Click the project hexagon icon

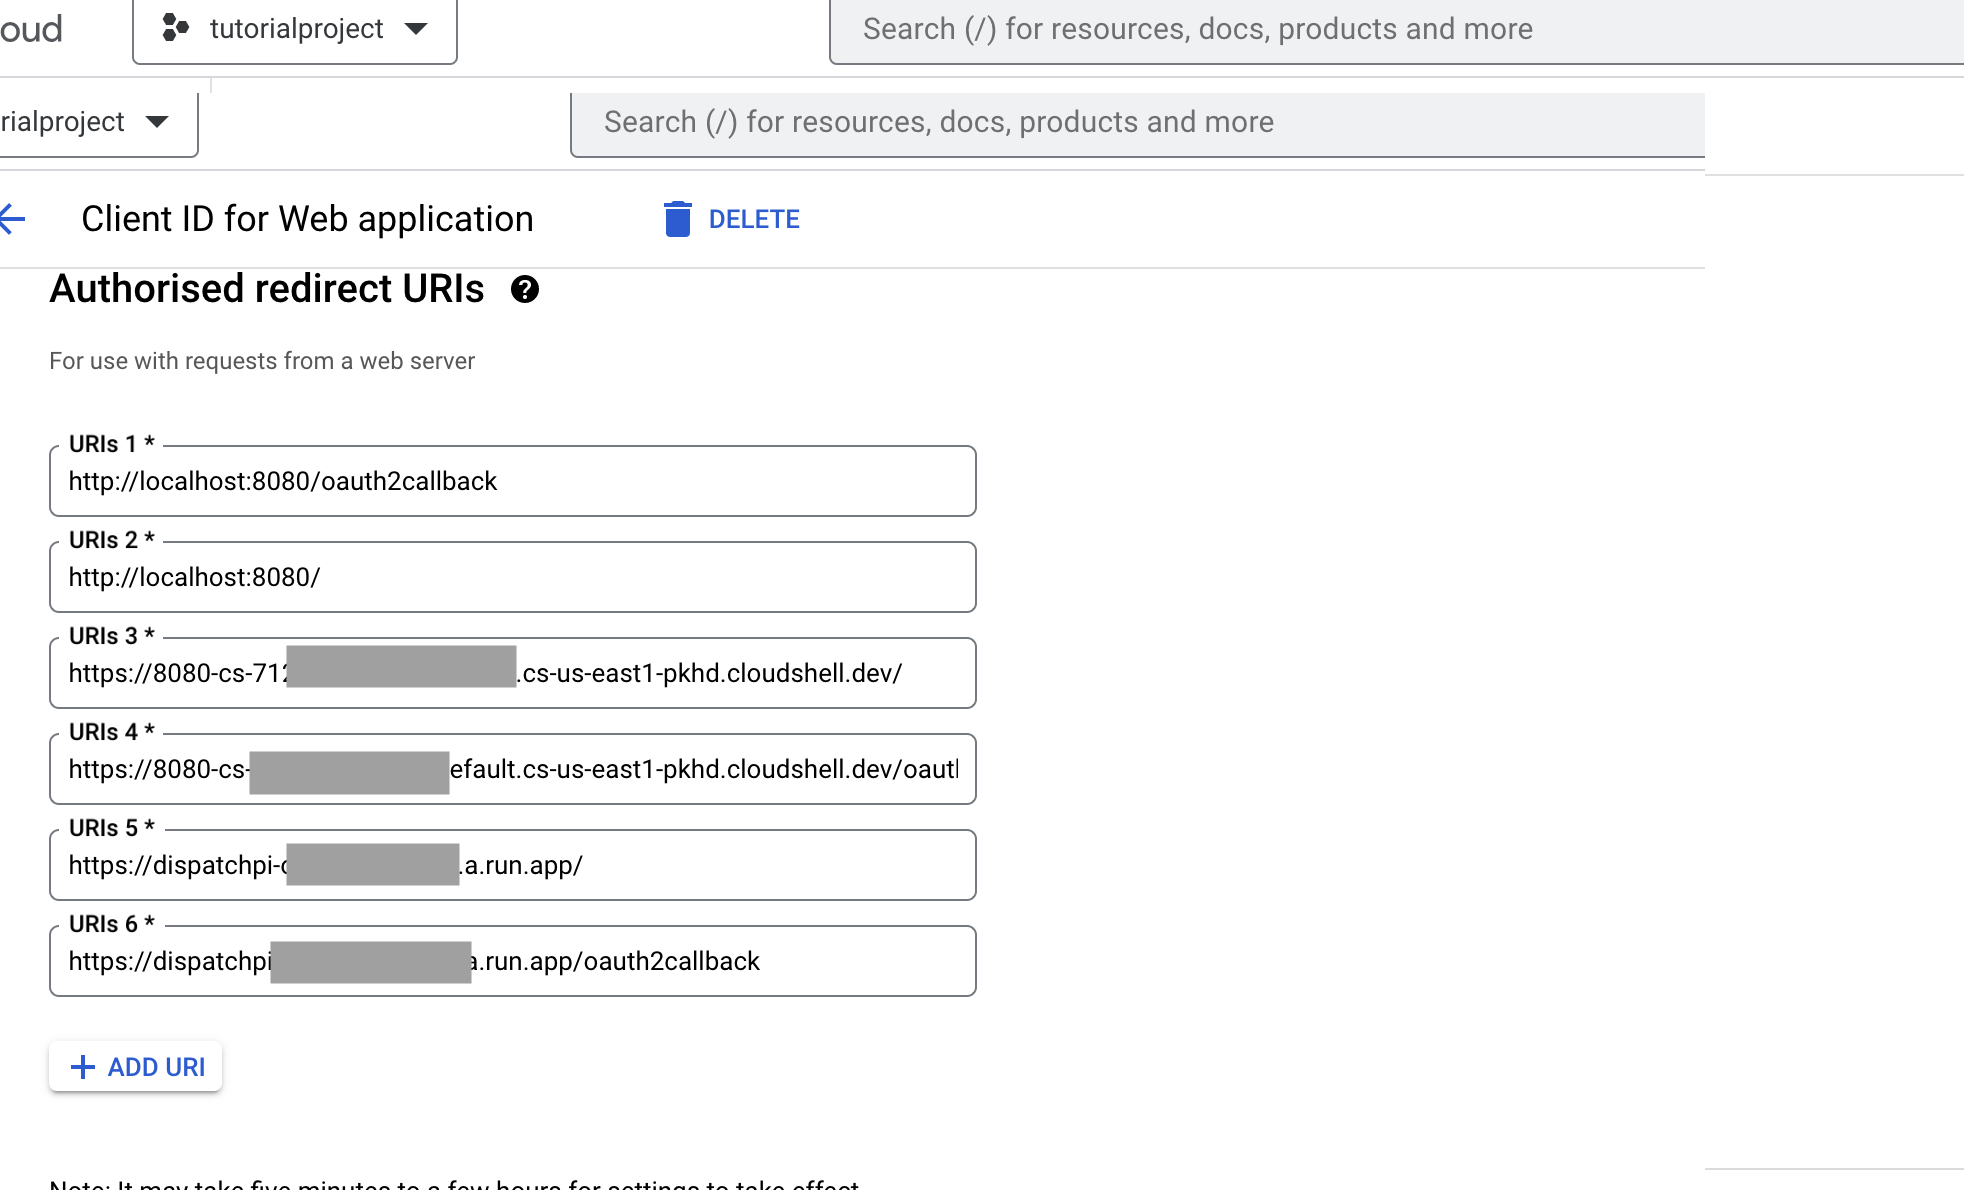coord(176,28)
